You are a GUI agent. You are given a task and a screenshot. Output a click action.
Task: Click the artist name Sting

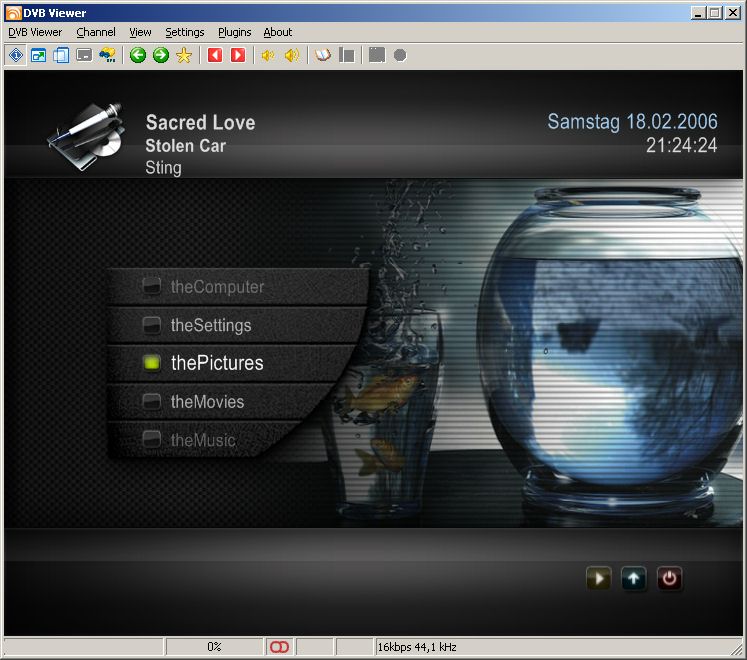(x=163, y=168)
